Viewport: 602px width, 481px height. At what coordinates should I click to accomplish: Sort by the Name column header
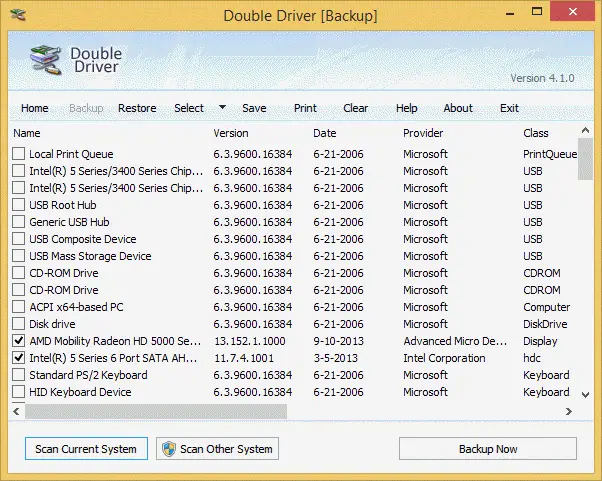(27, 133)
